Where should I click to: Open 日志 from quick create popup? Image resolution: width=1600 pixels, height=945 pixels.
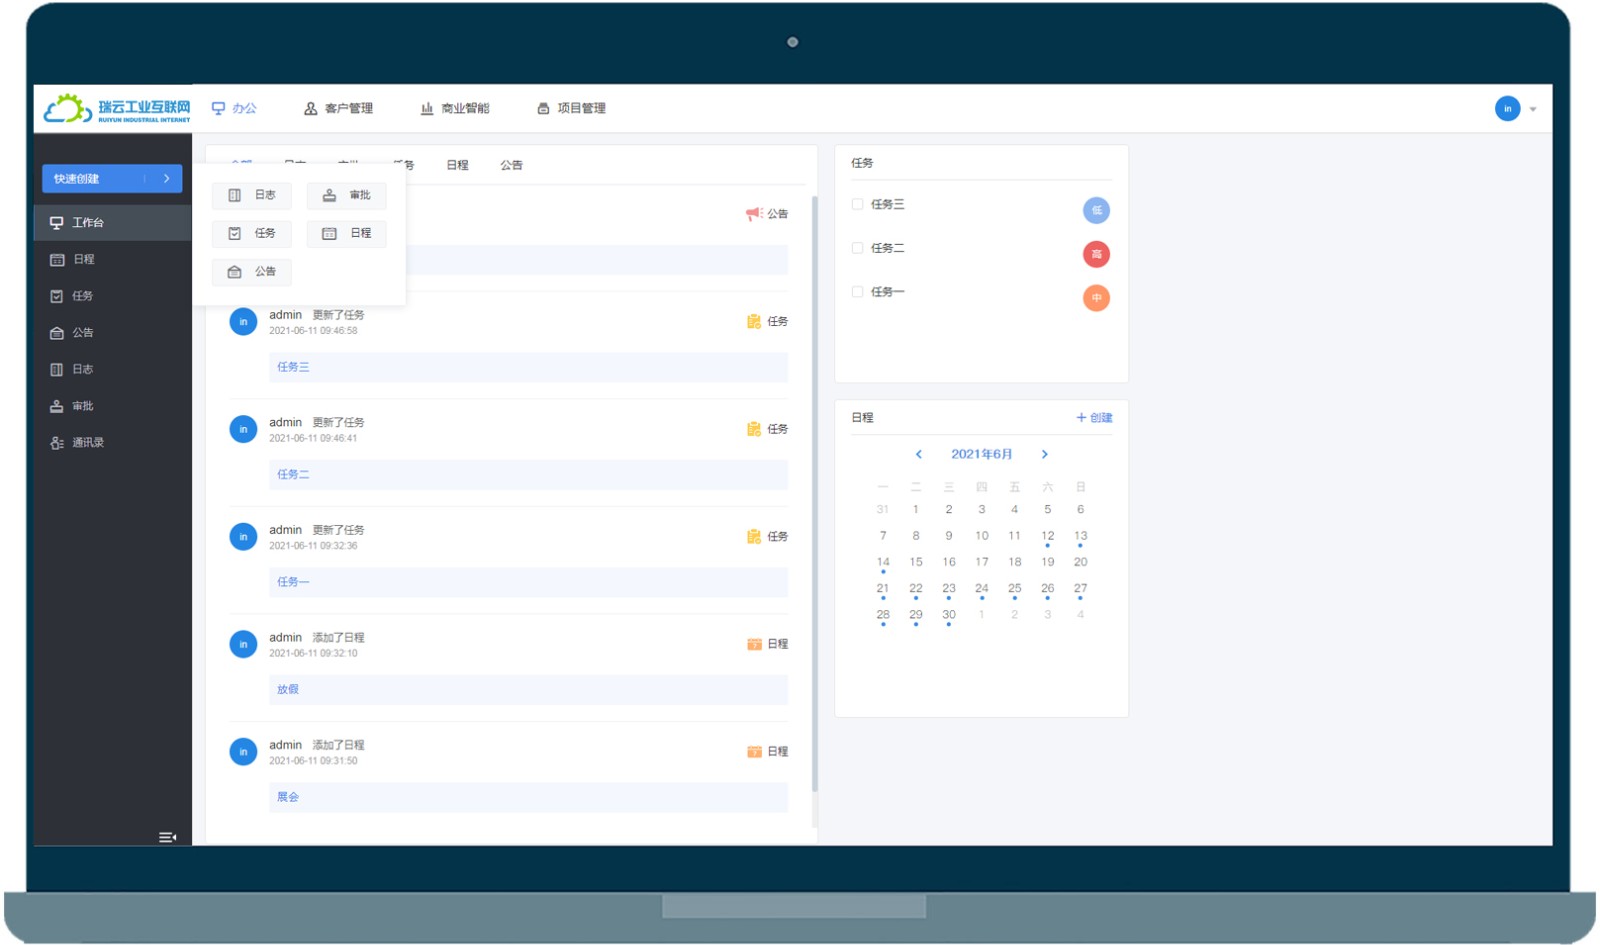[x=251, y=195]
